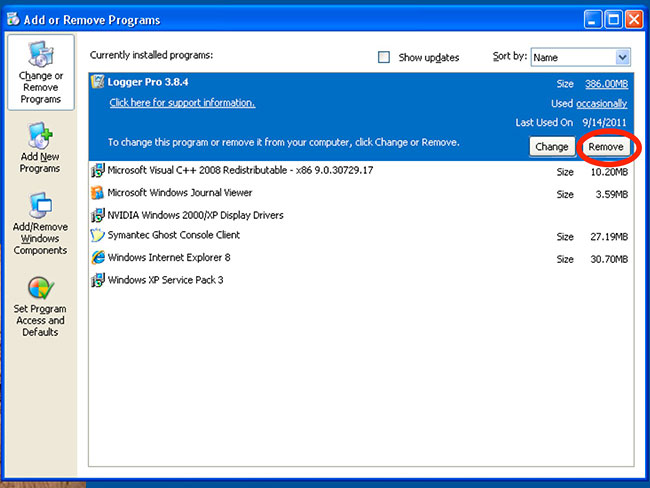Click the Symantec Ghost Console Client icon
Viewport: 650px width, 488px height.
97,235
